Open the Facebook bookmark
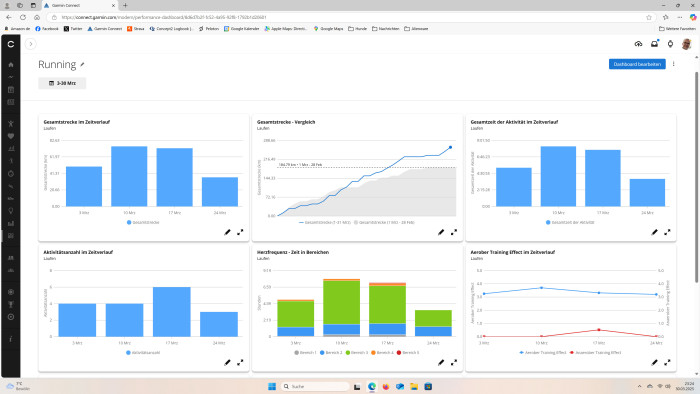 (47, 29)
